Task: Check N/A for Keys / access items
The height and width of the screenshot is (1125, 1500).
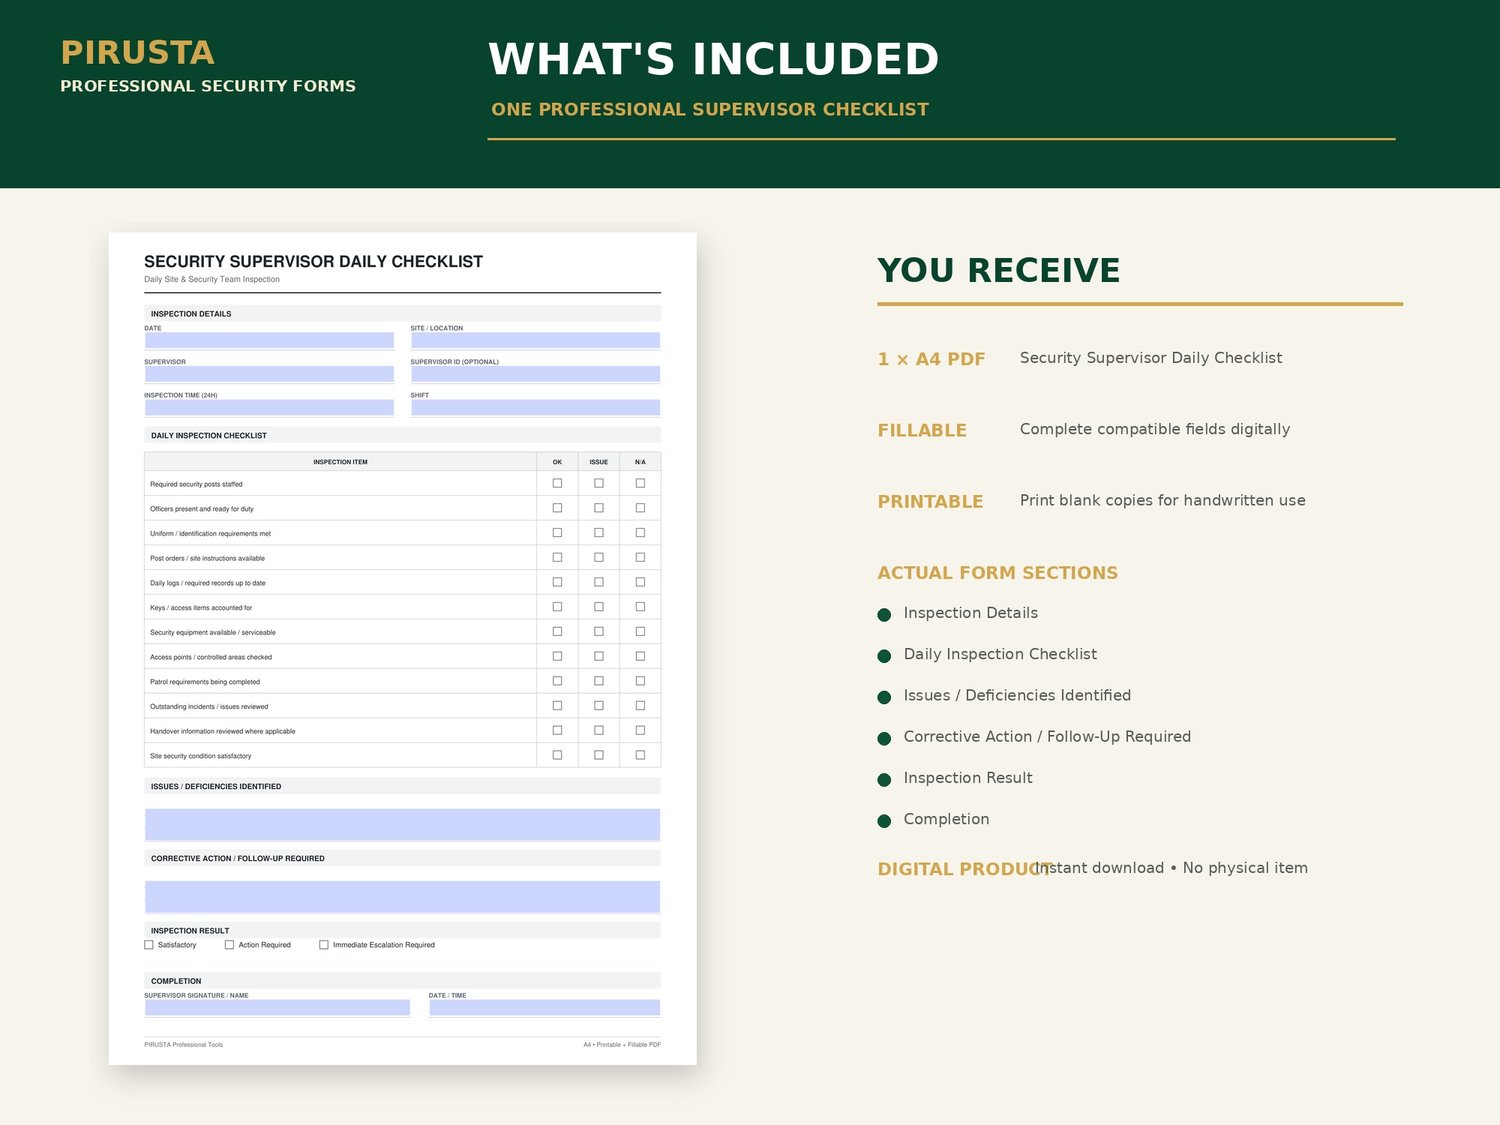Action: tap(640, 607)
